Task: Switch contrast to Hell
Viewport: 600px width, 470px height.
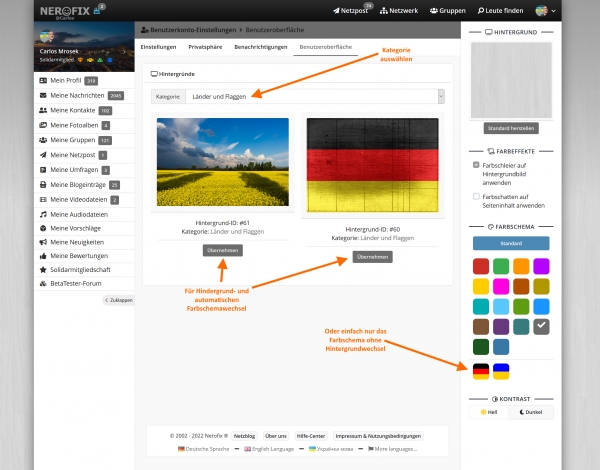Action: point(489,412)
